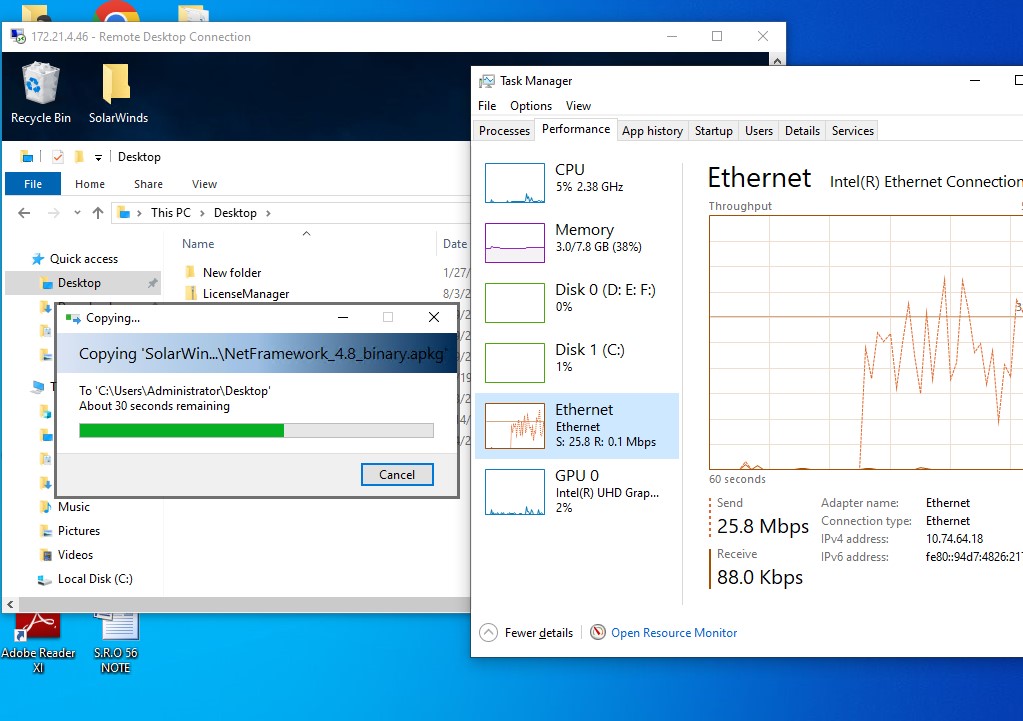
Task: Click the Quick access star icon
Action: tap(38, 259)
